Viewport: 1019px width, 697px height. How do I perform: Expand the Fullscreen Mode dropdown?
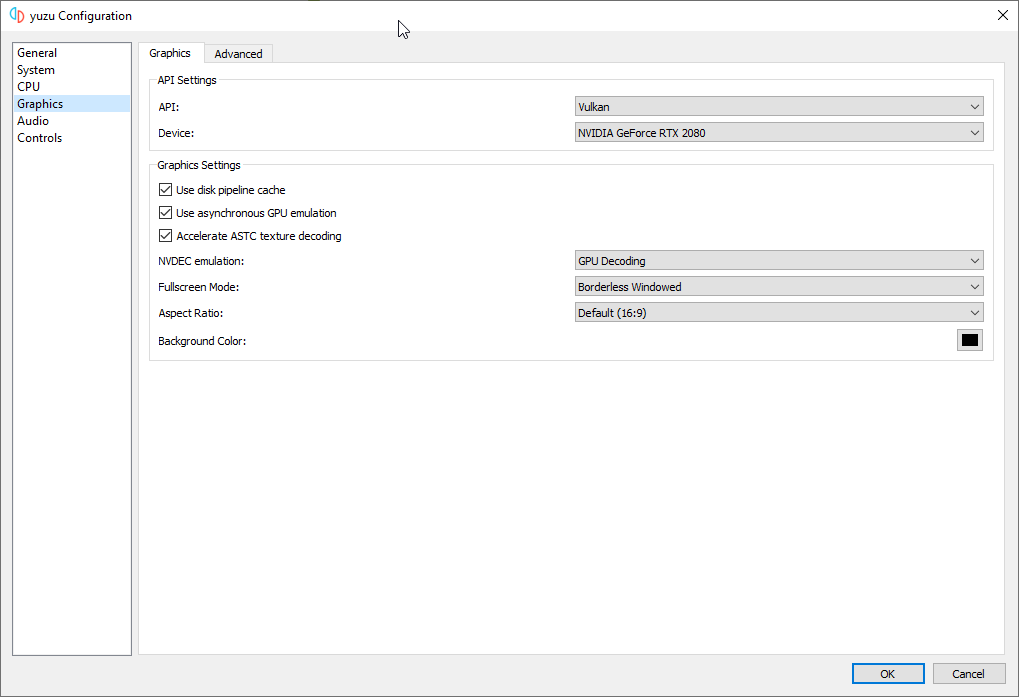click(778, 287)
